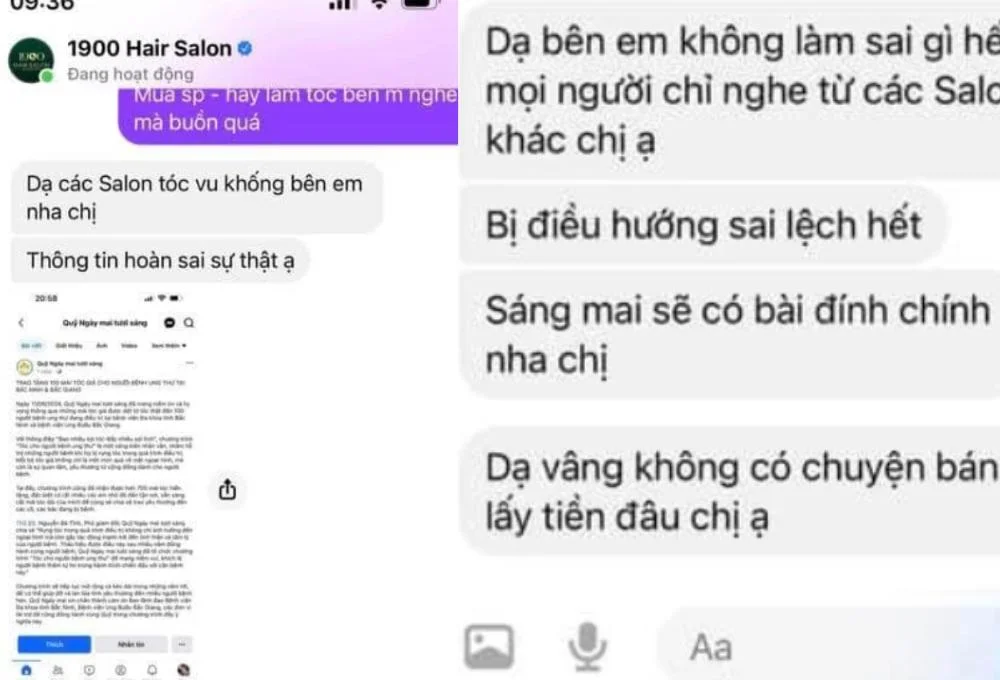1000x680 pixels.
Task: Select the first tab in embedded page tabs
Action: [31, 346]
